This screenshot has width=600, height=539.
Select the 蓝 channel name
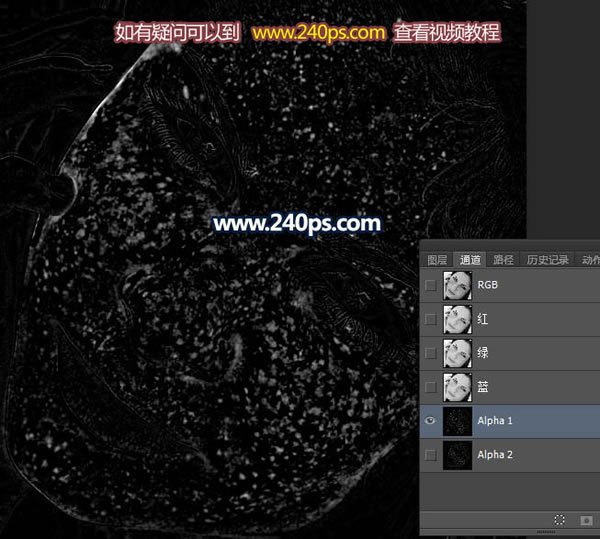tap(483, 387)
